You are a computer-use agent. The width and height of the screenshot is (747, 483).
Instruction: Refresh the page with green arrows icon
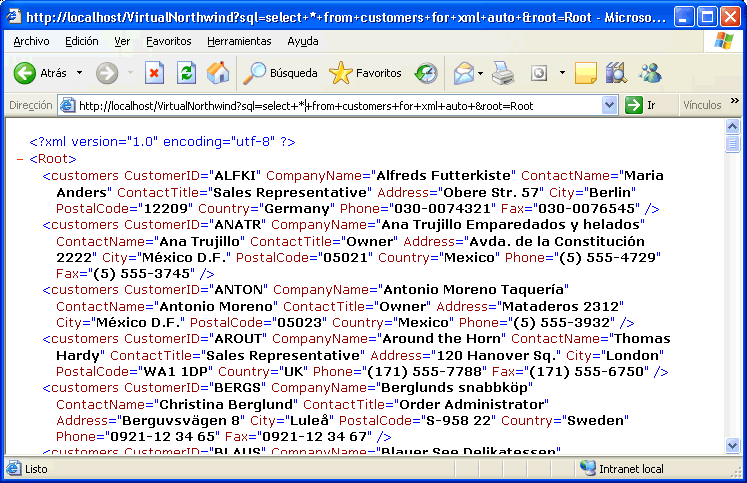pyautogui.click(x=186, y=73)
